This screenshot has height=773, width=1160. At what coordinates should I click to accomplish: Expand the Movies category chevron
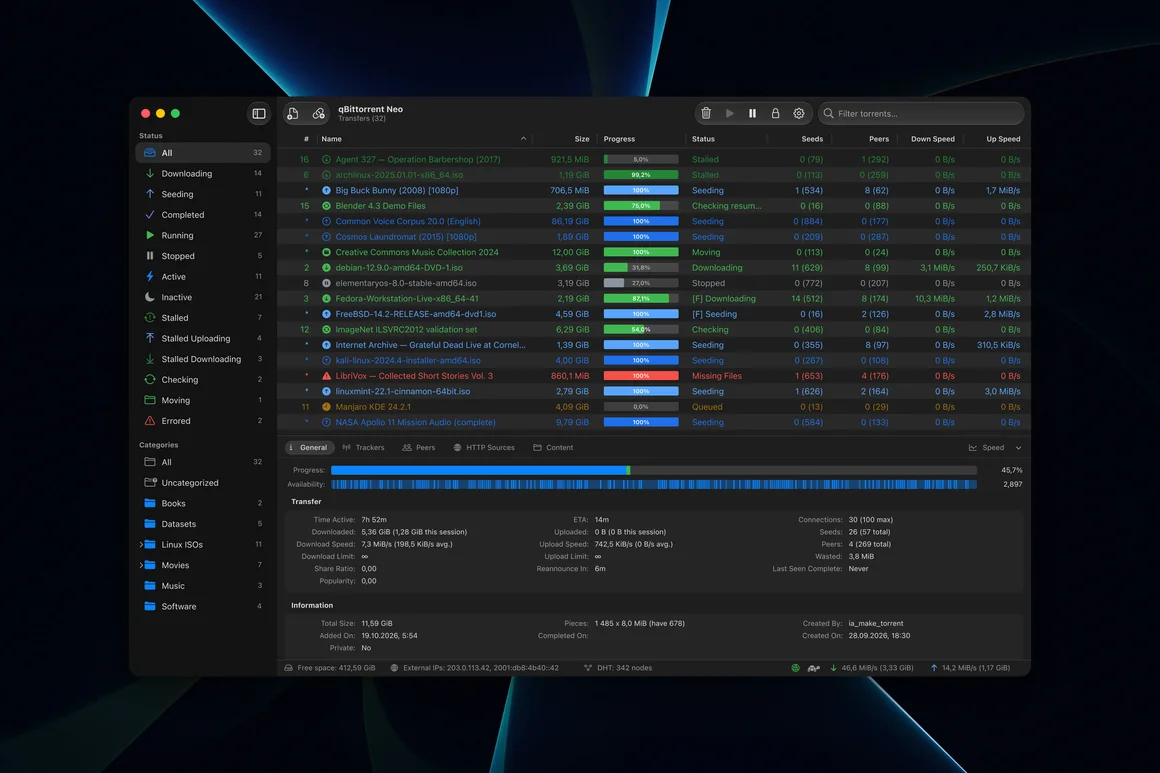[x=141, y=566]
